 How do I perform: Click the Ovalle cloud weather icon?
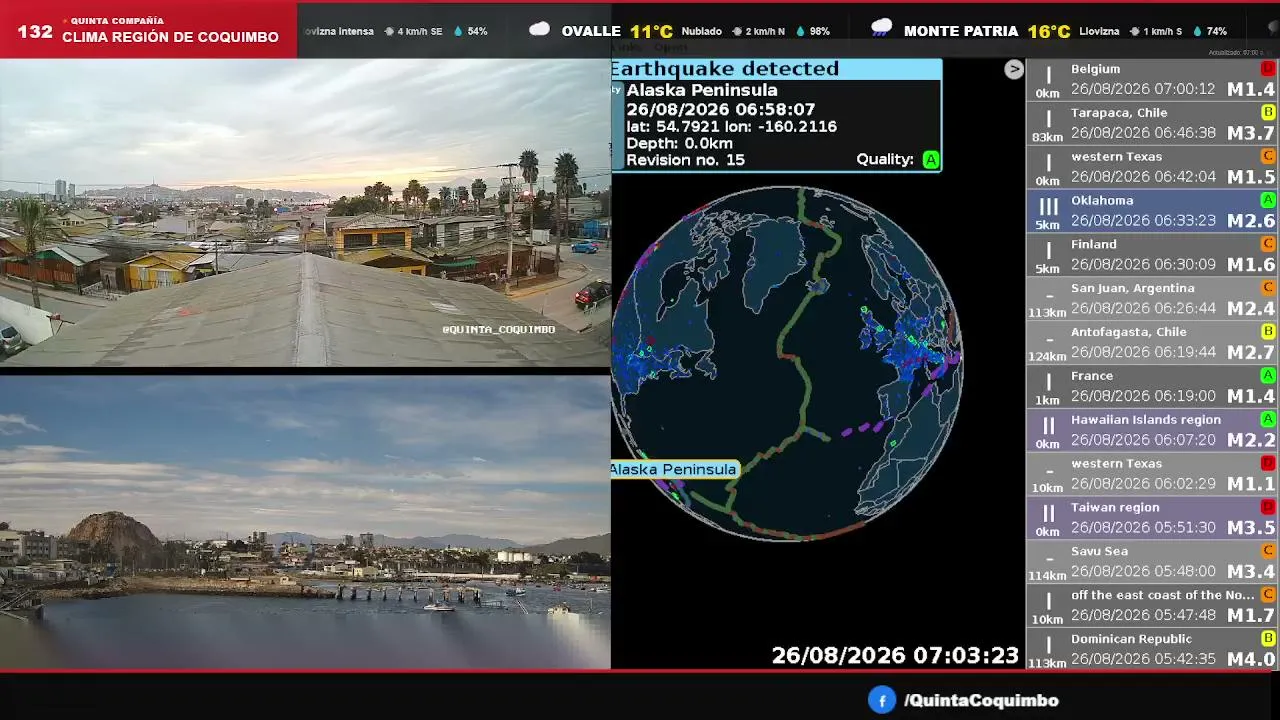(539, 29)
